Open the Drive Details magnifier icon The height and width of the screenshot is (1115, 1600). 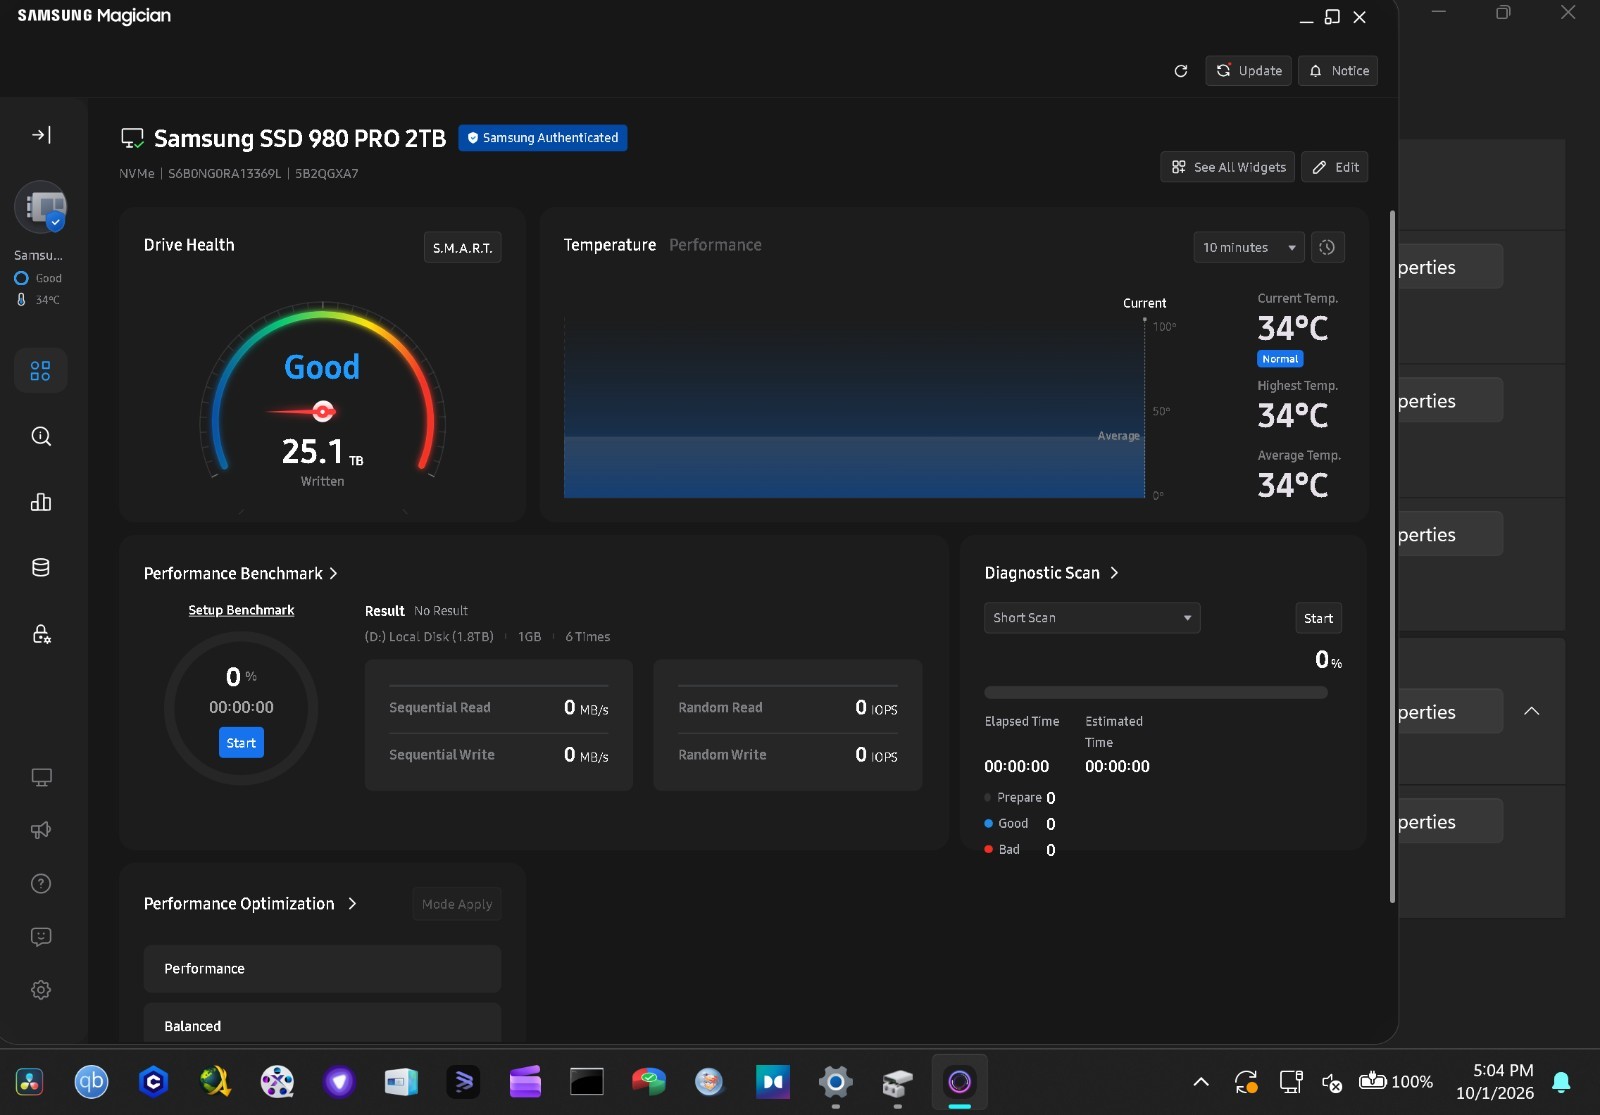click(x=41, y=436)
